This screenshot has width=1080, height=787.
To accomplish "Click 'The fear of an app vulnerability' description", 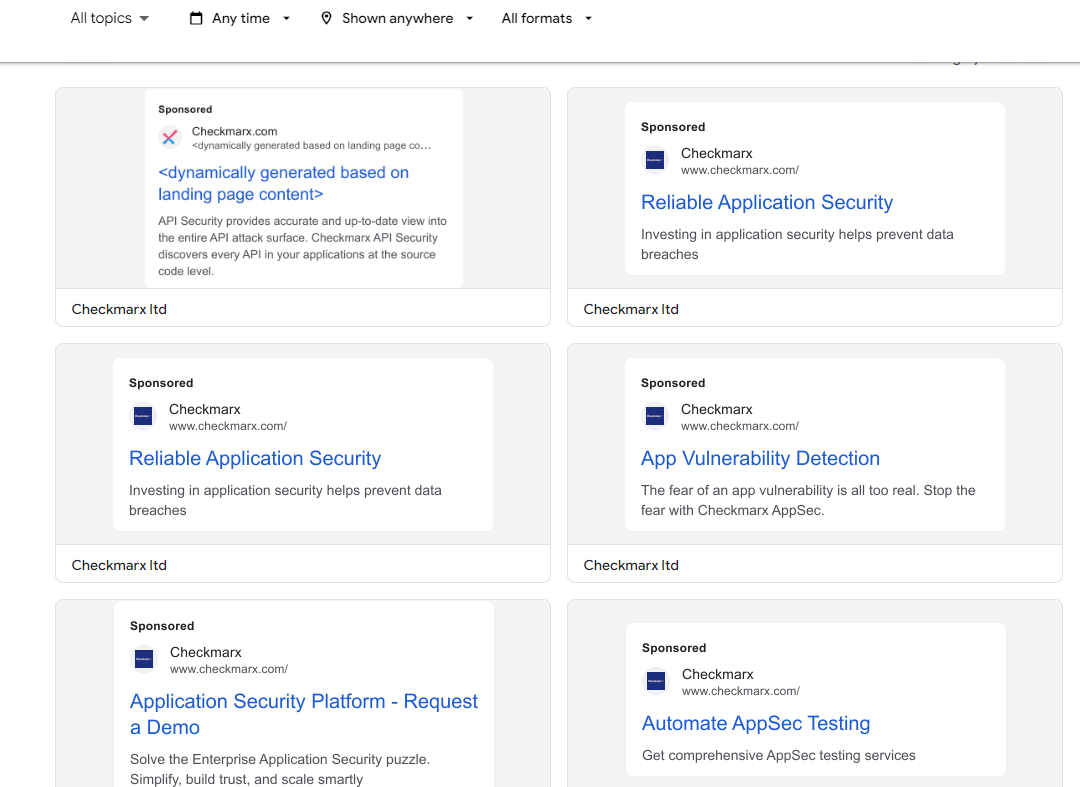I will click(808, 501).
